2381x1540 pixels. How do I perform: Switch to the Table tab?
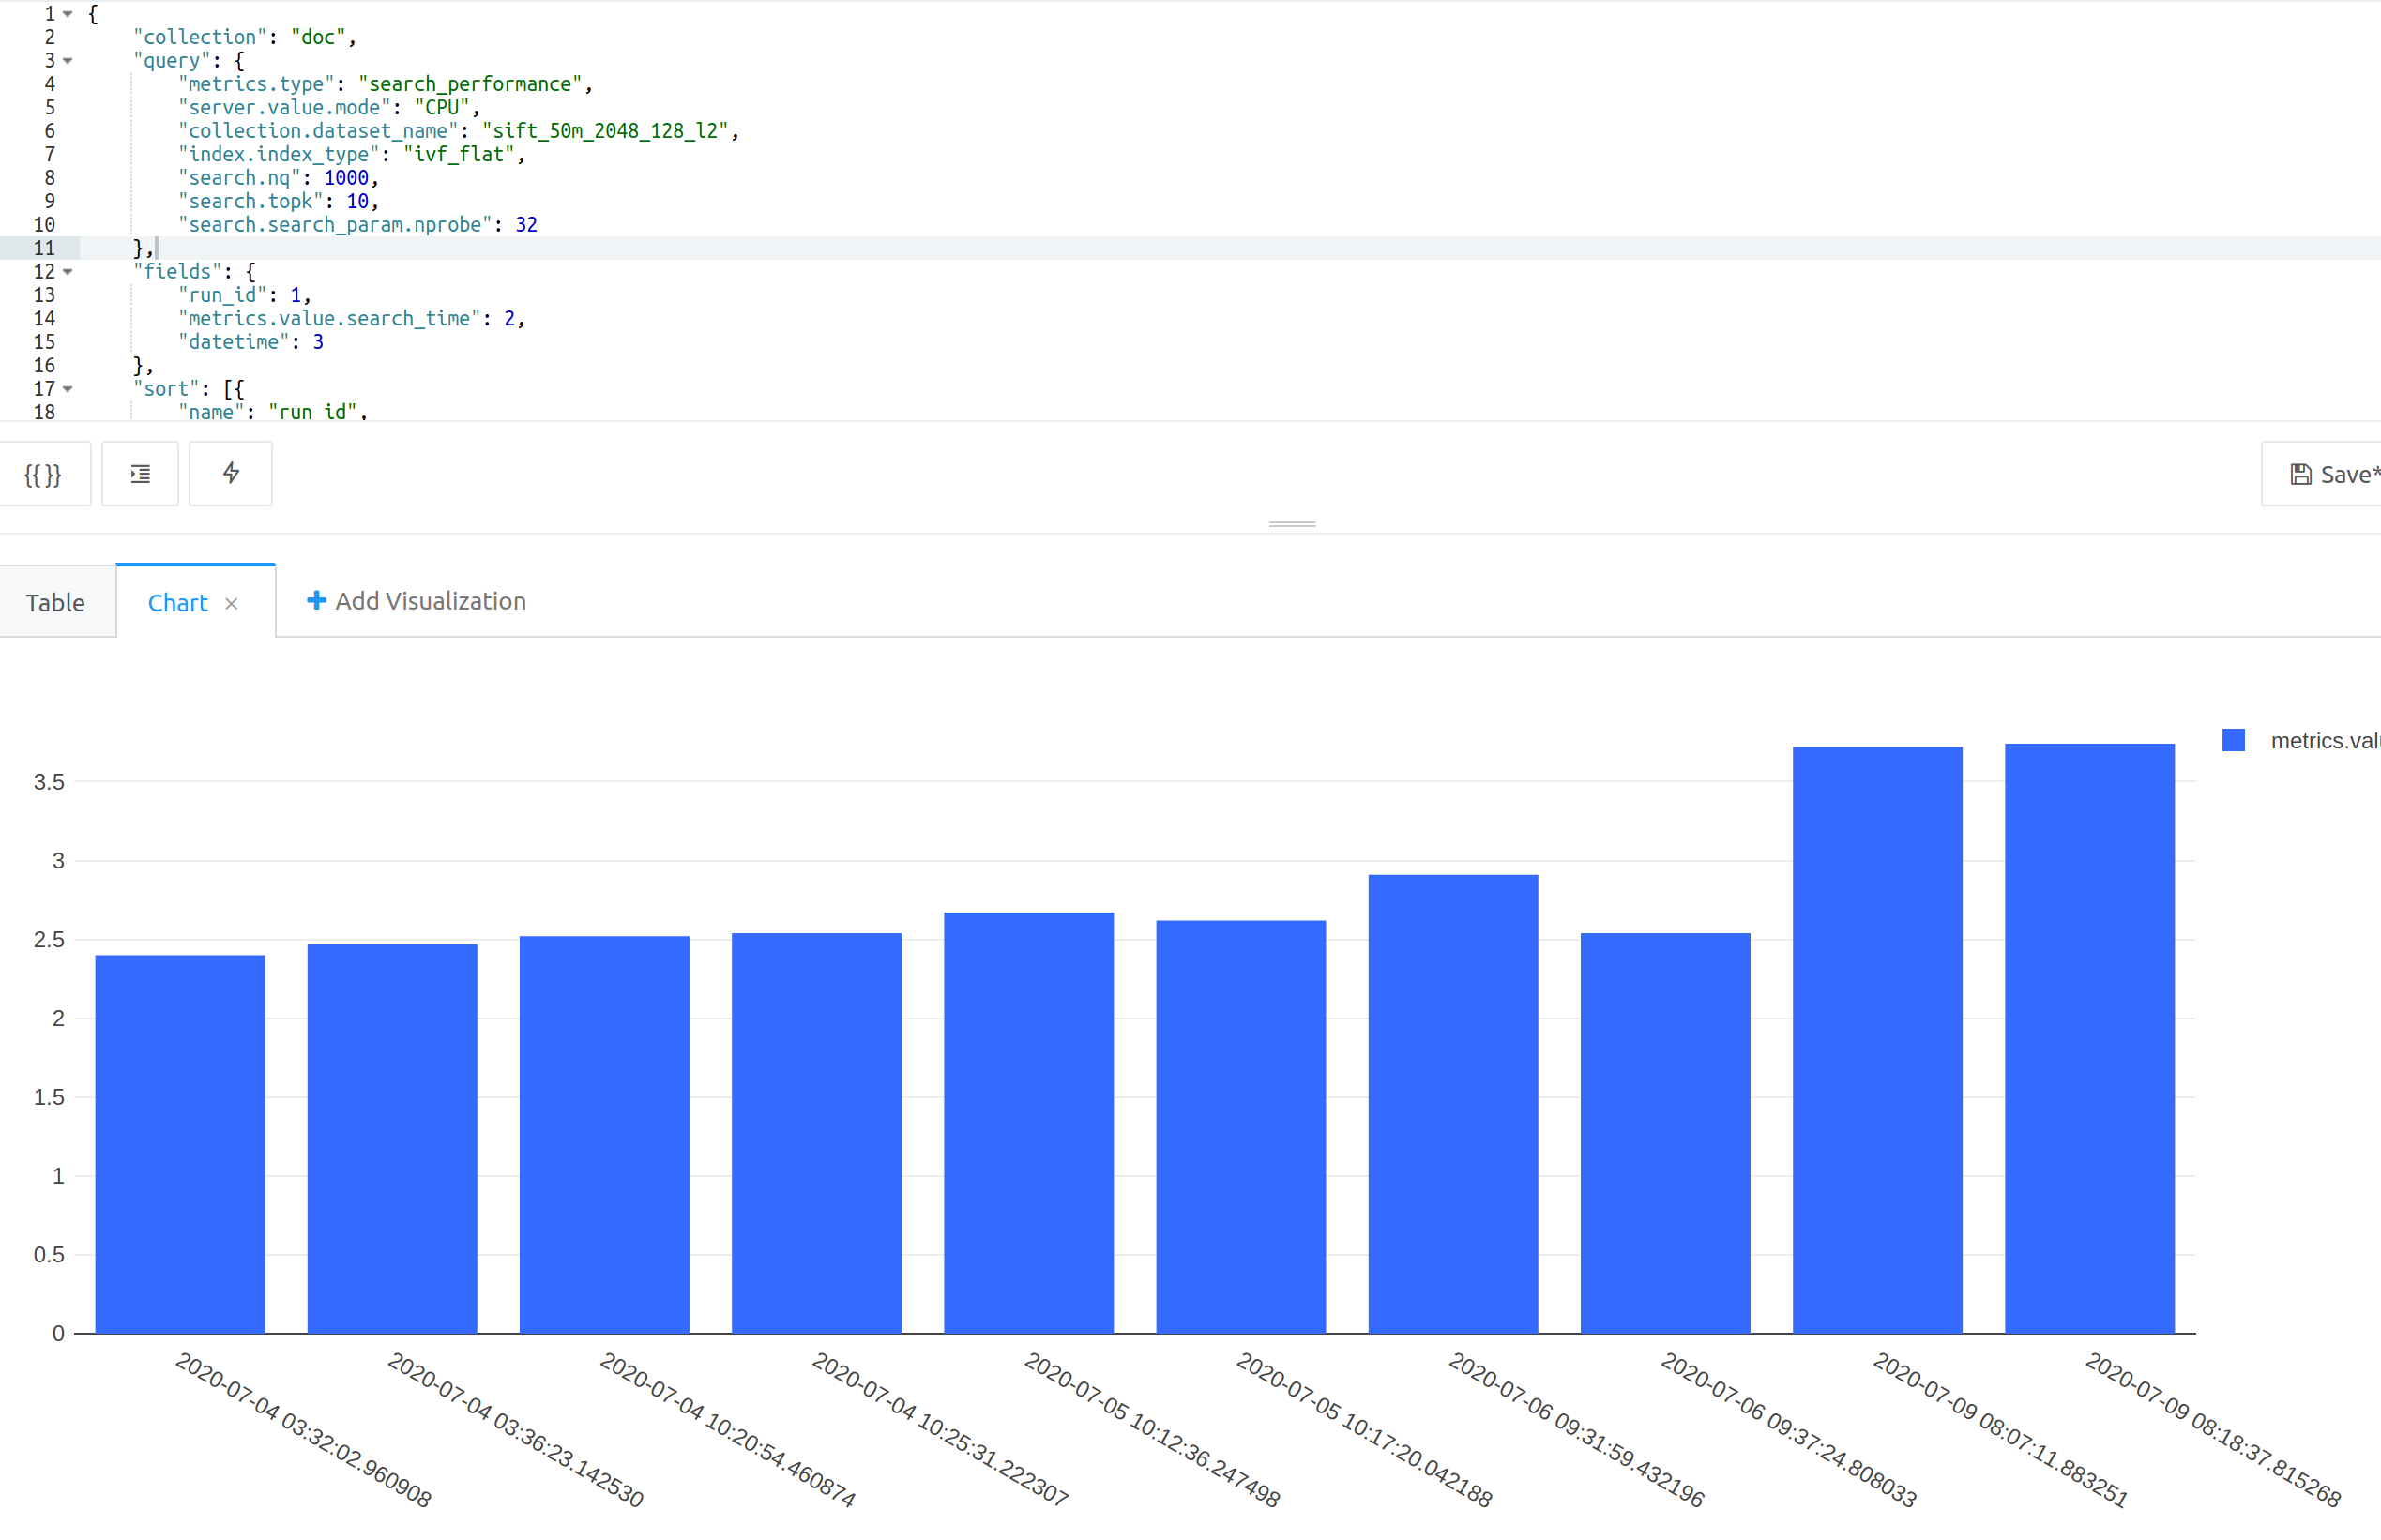click(x=56, y=602)
